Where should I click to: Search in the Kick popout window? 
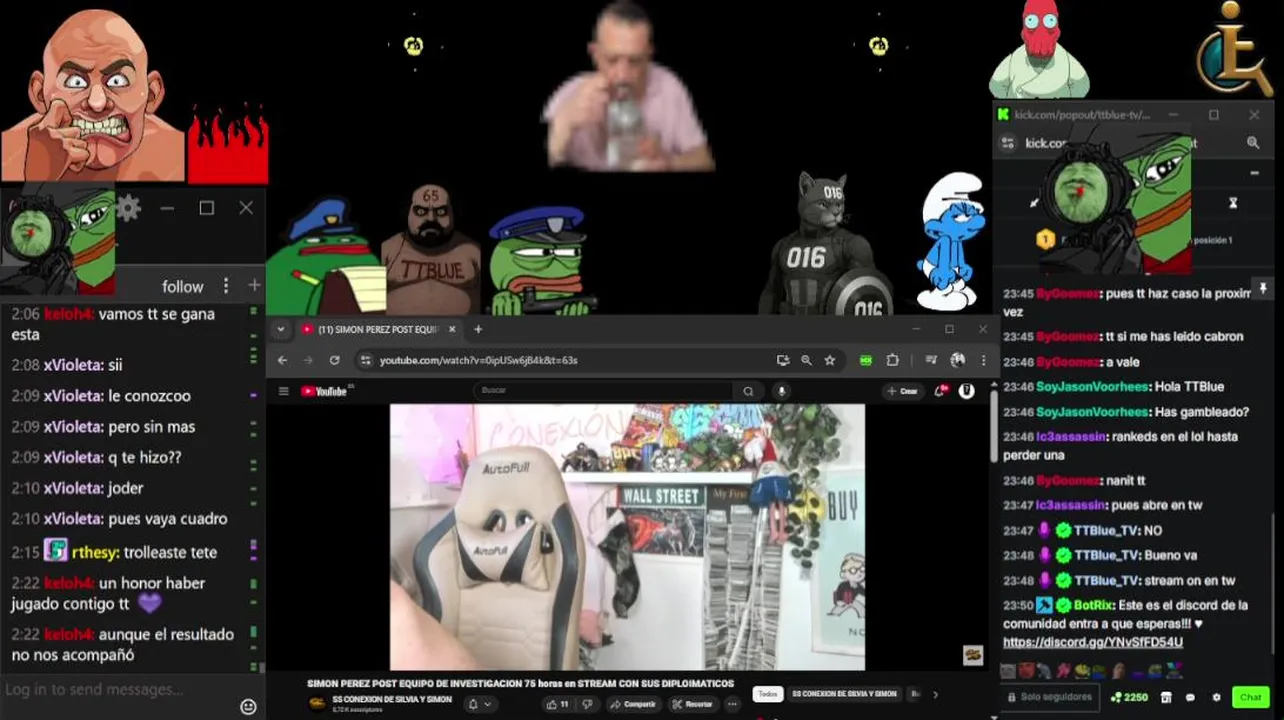tap(1253, 143)
